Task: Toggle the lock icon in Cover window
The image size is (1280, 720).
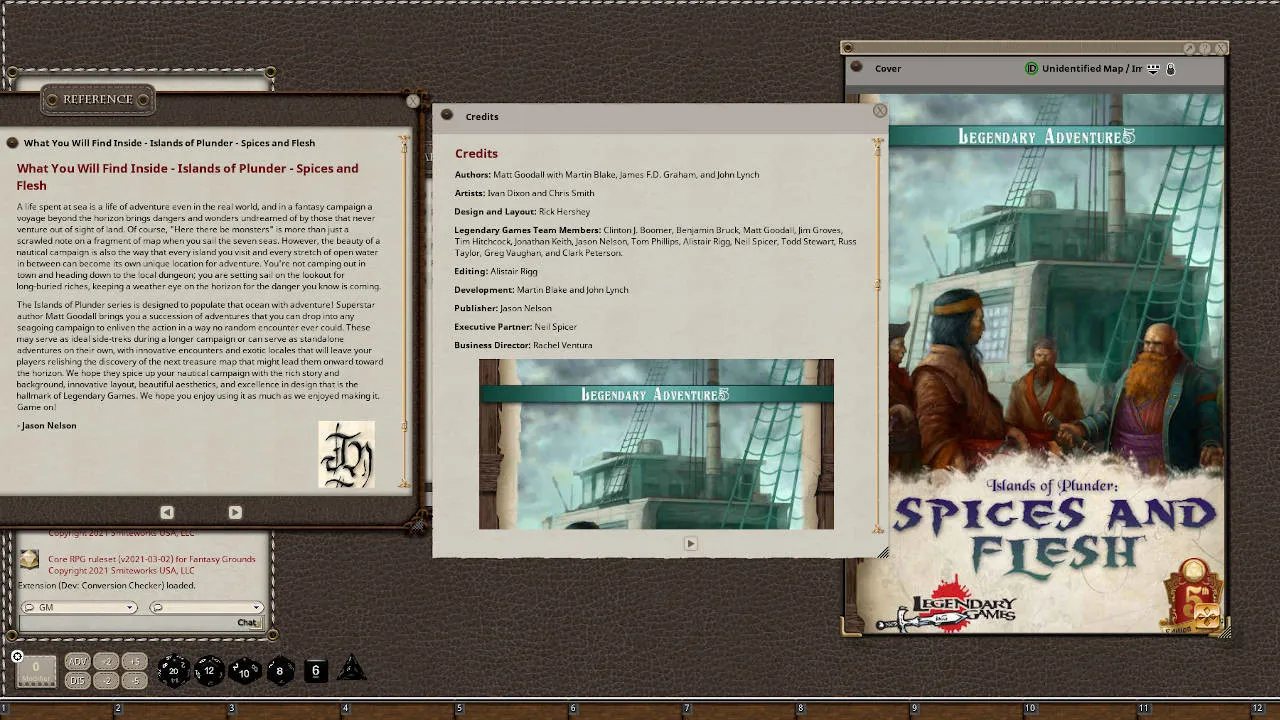Action: pos(1170,69)
